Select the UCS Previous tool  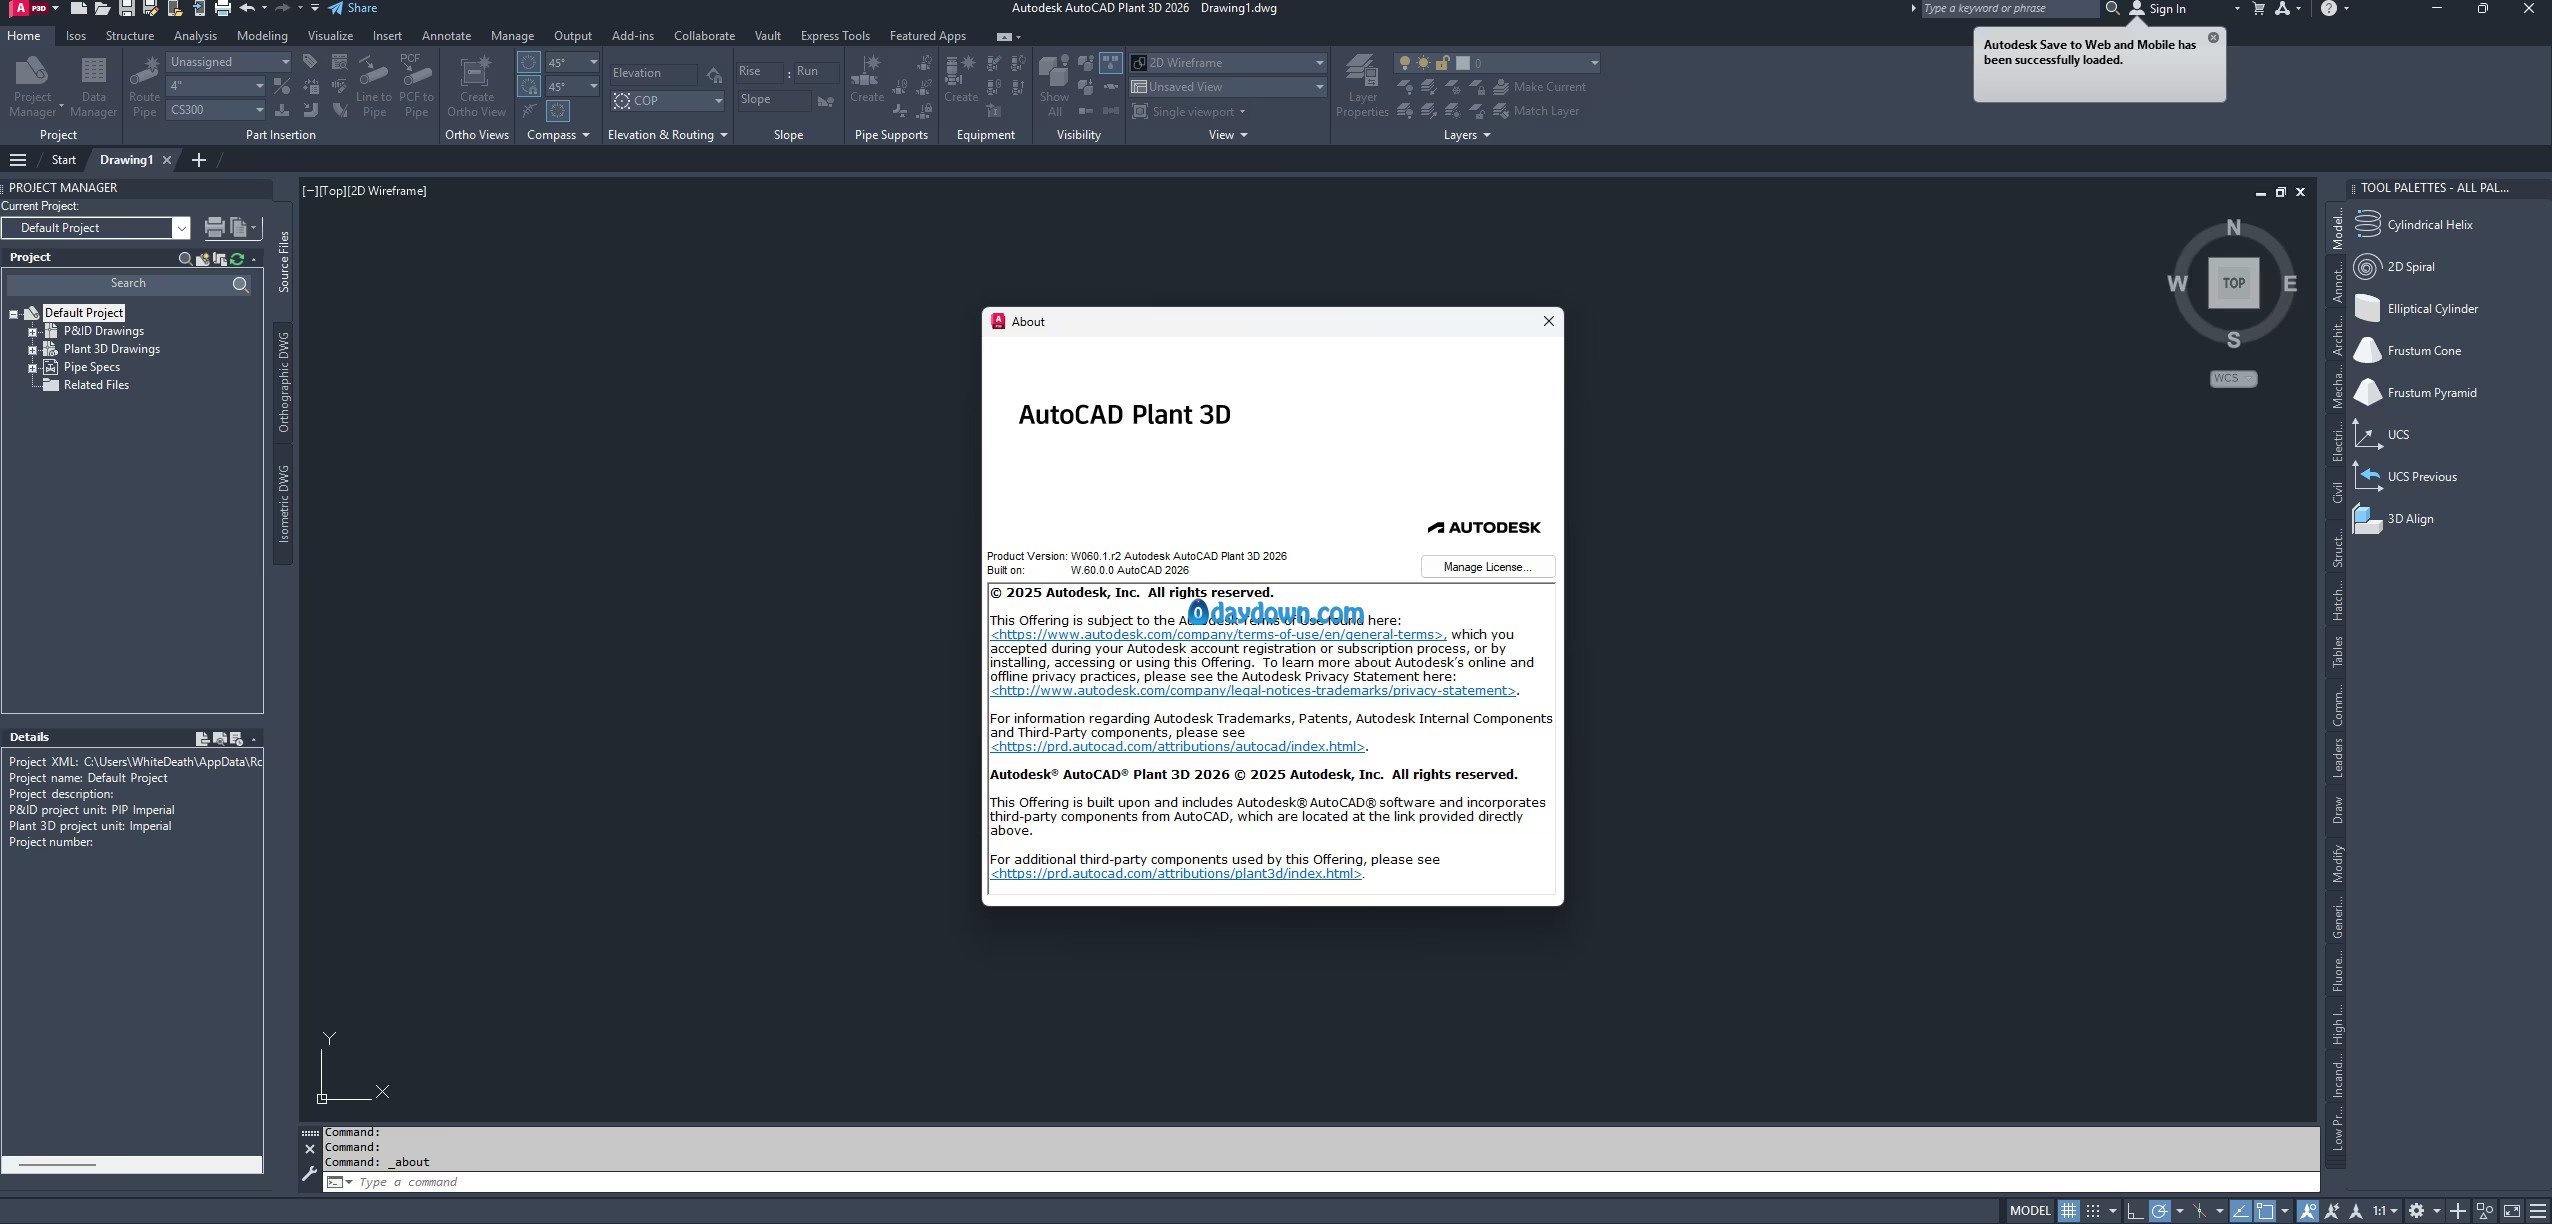click(x=2405, y=477)
